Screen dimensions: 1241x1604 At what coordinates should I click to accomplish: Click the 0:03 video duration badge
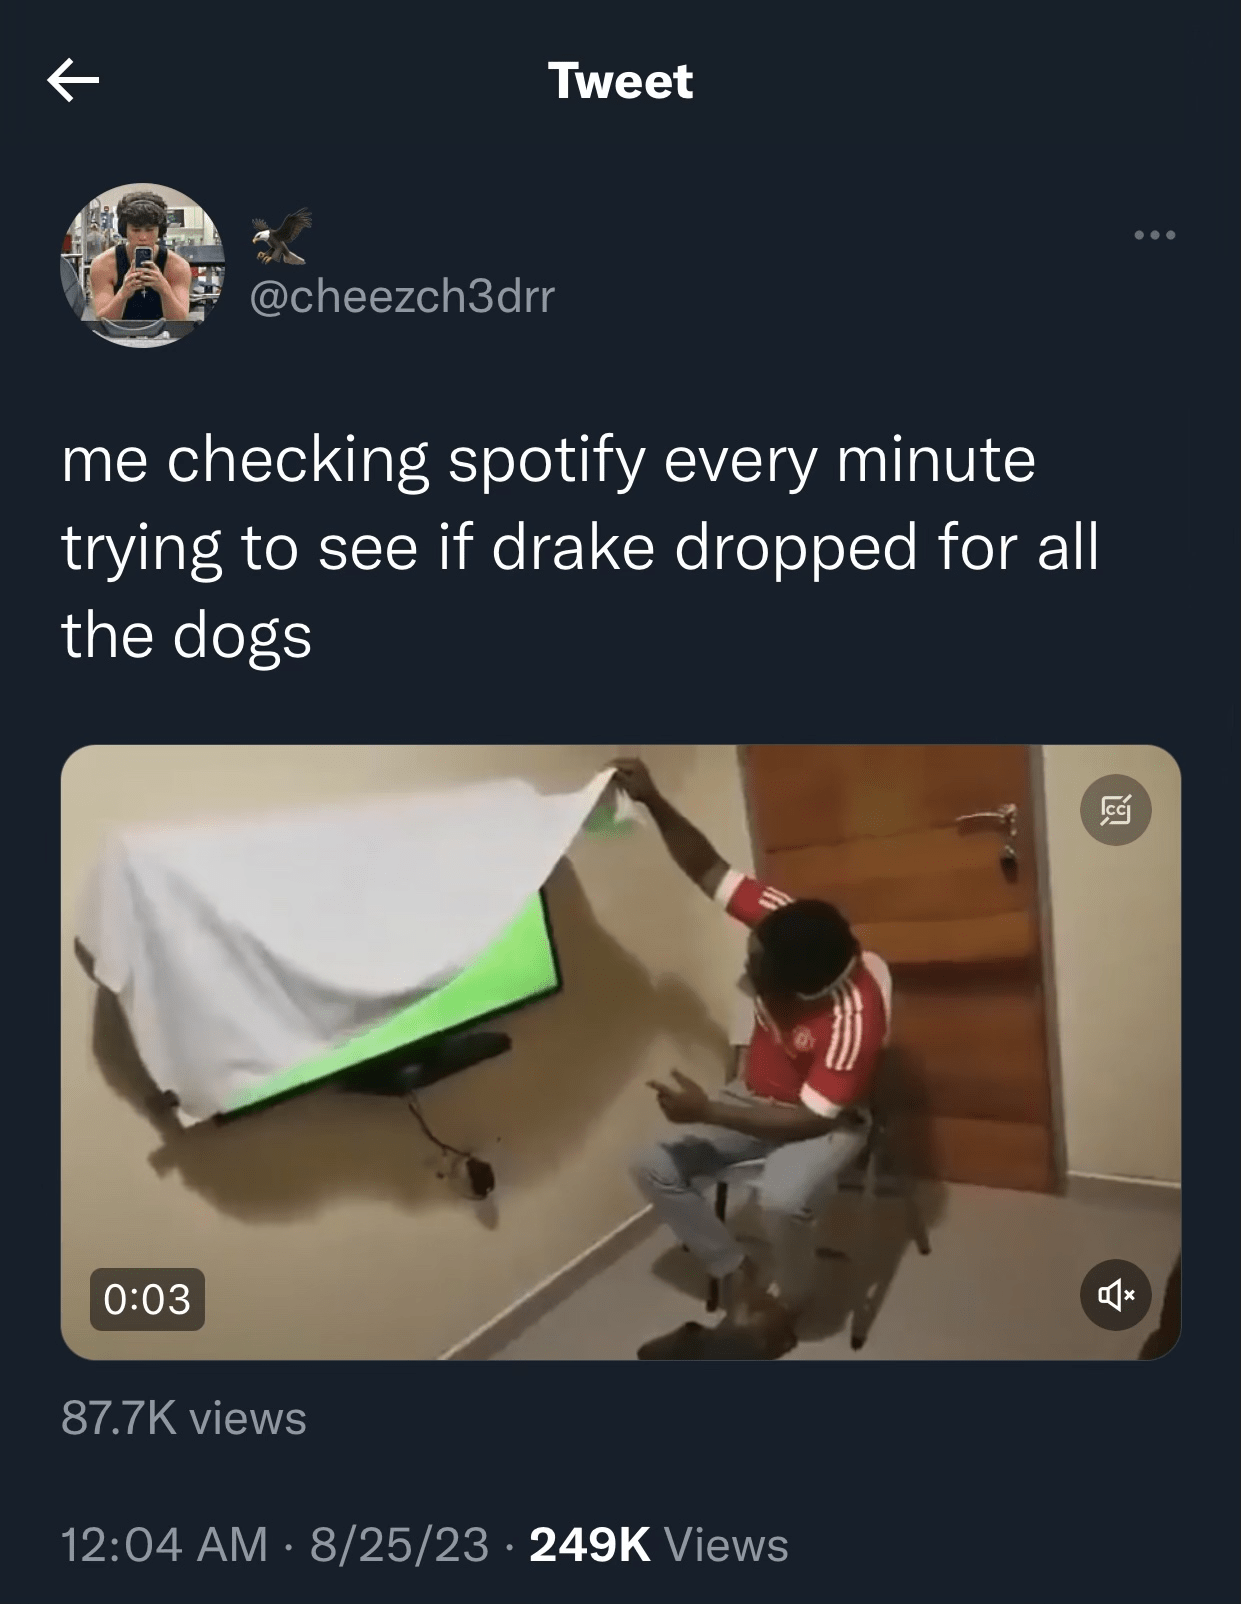pyautogui.click(x=147, y=1299)
